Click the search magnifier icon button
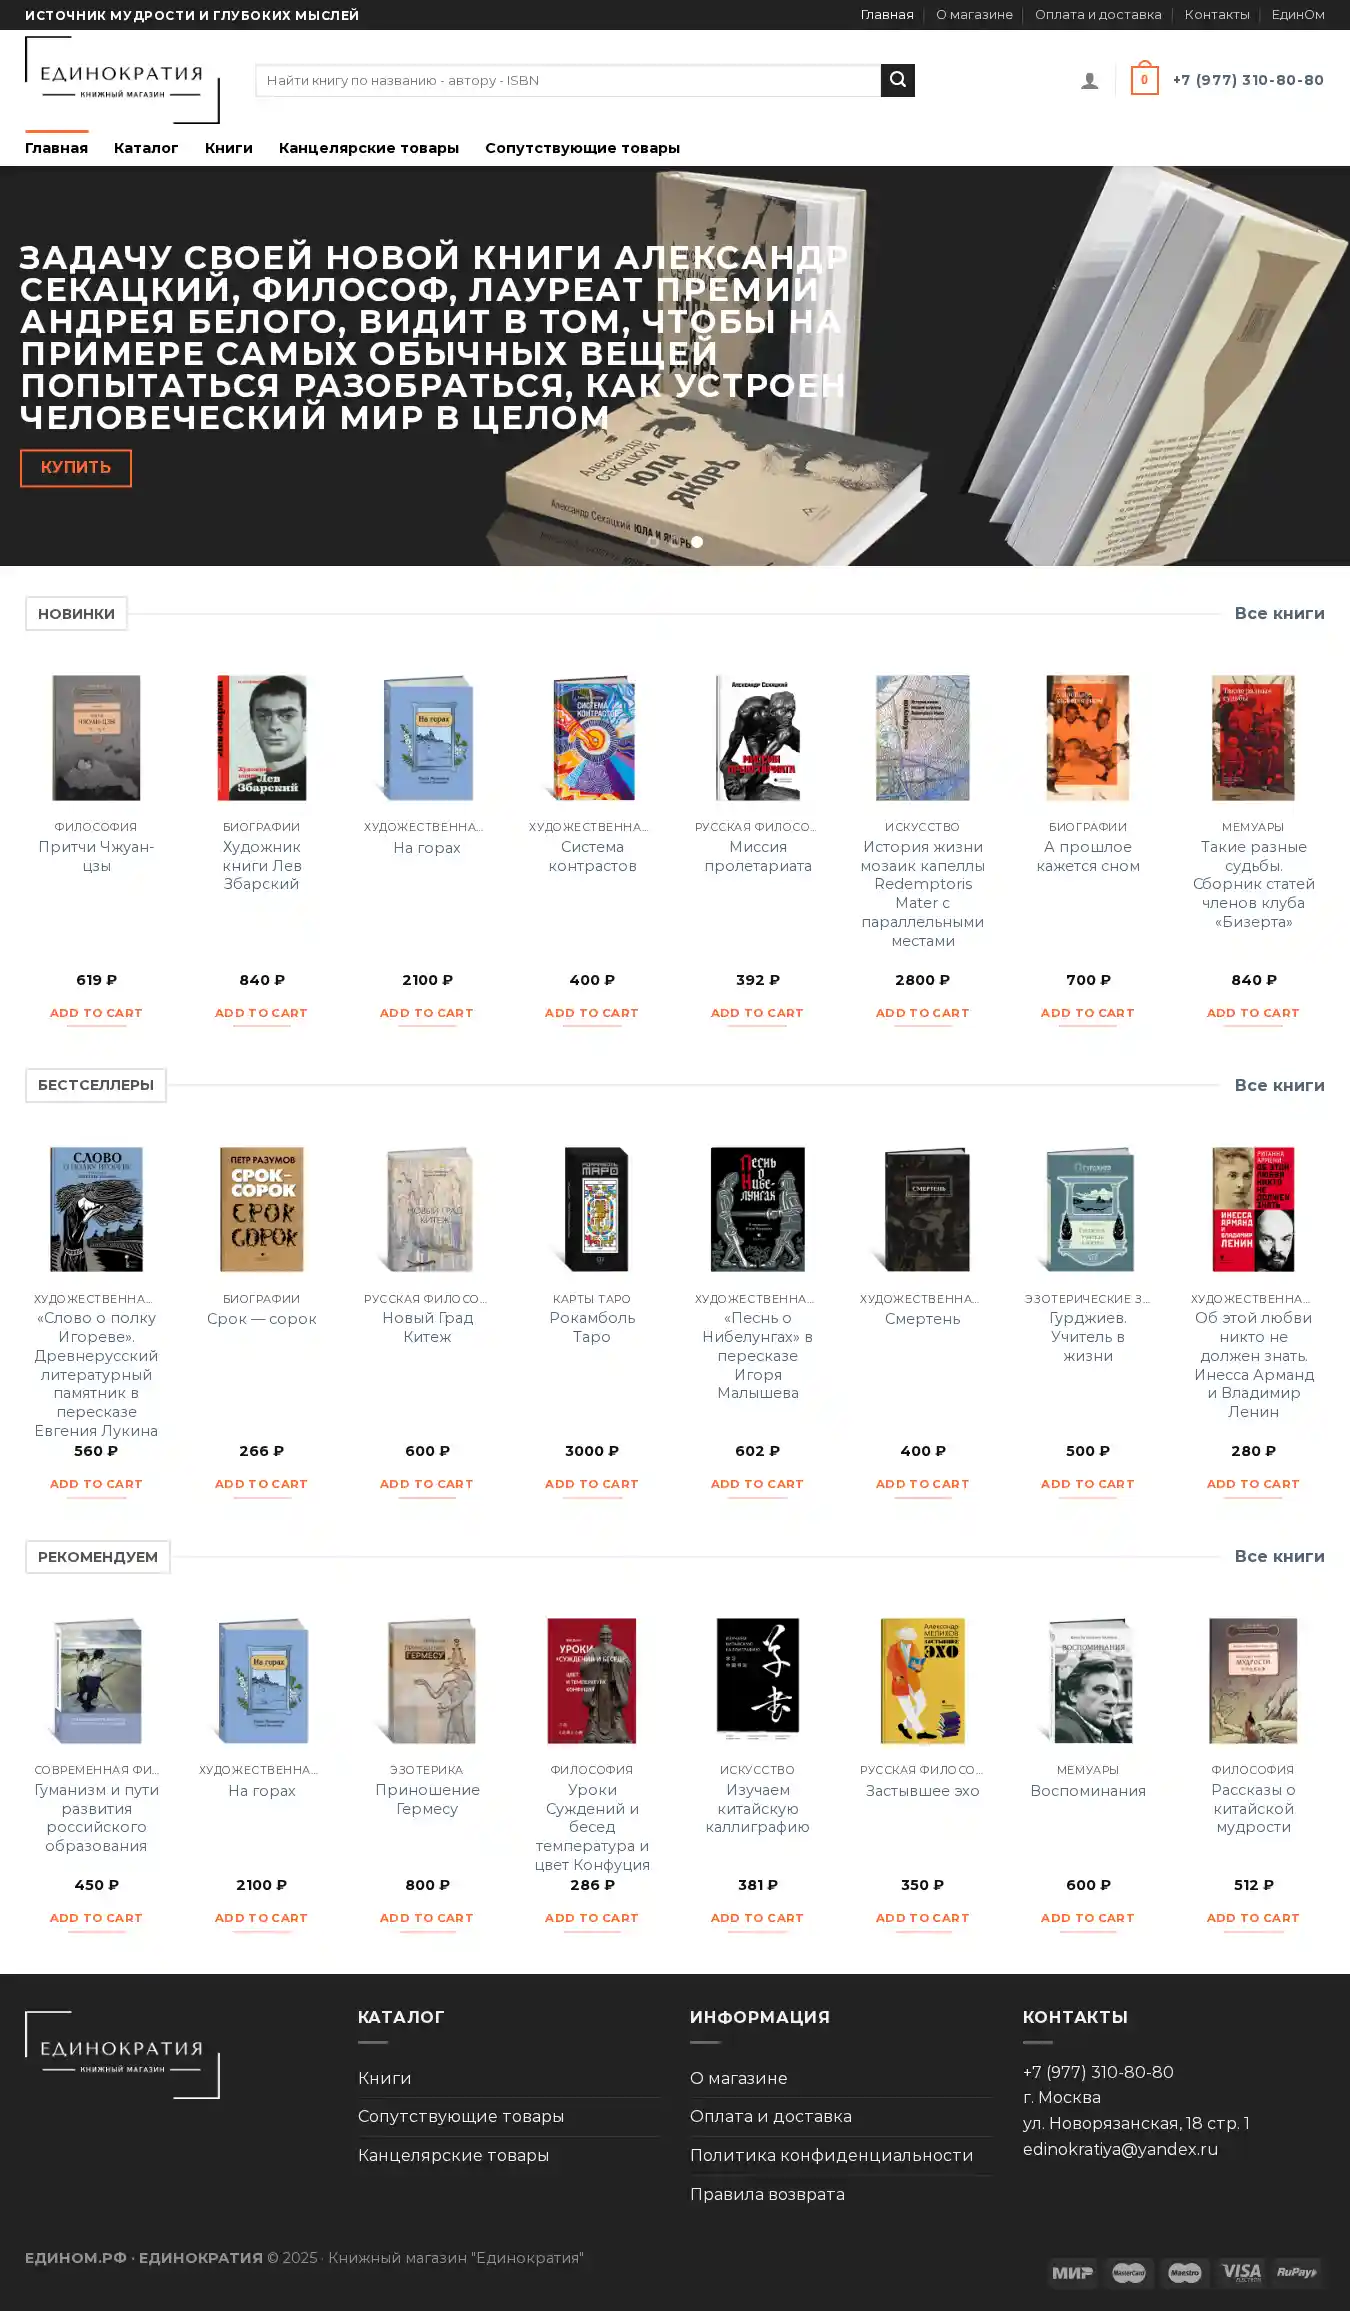The image size is (1350, 2311). pos(897,80)
